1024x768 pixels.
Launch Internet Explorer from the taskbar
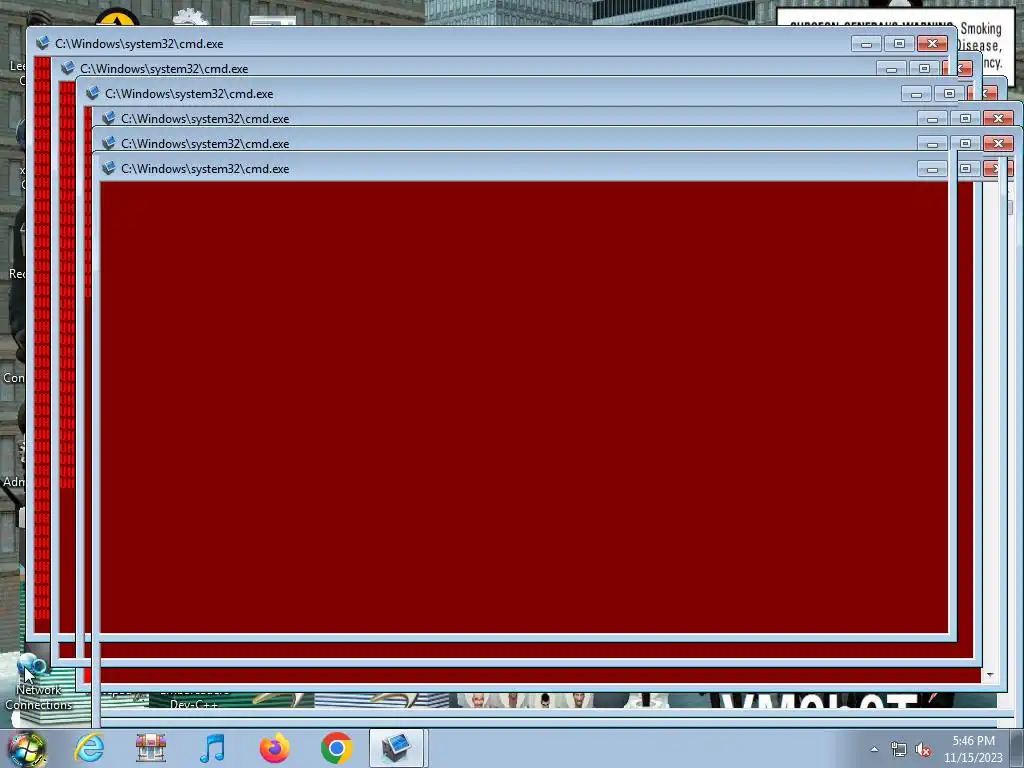[x=89, y=747]
